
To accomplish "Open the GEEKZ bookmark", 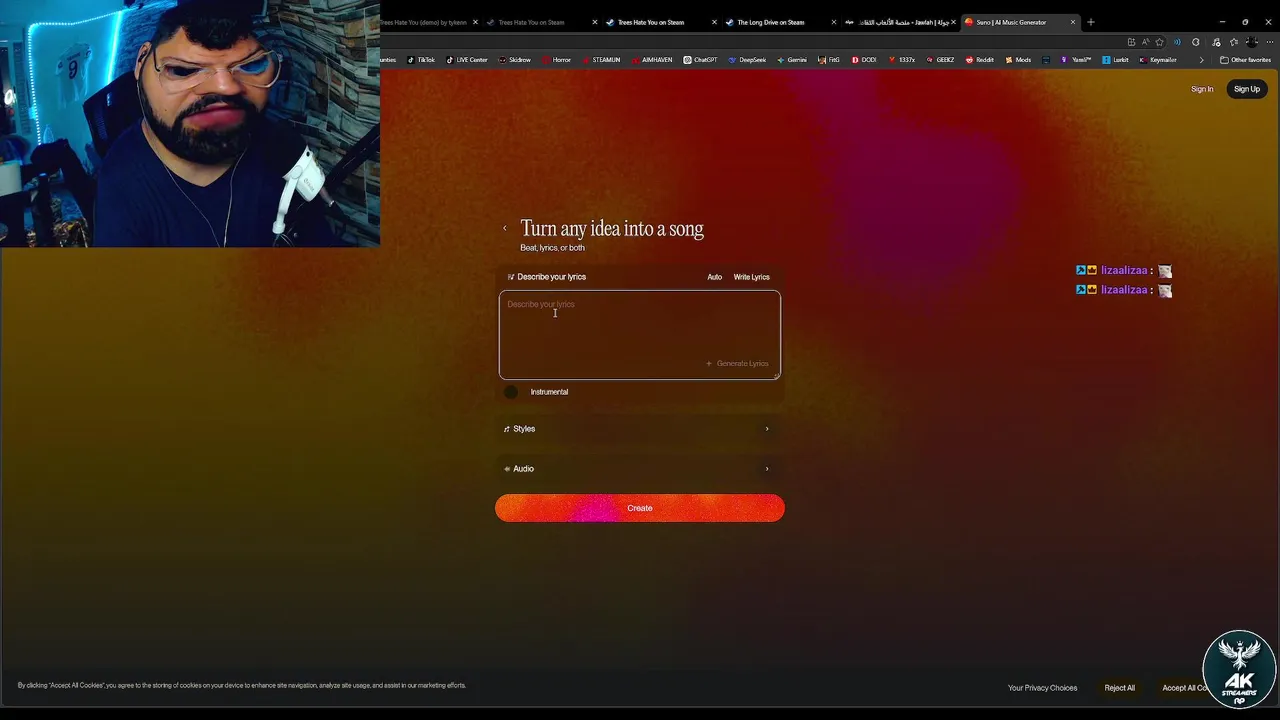I will (940, 60).
